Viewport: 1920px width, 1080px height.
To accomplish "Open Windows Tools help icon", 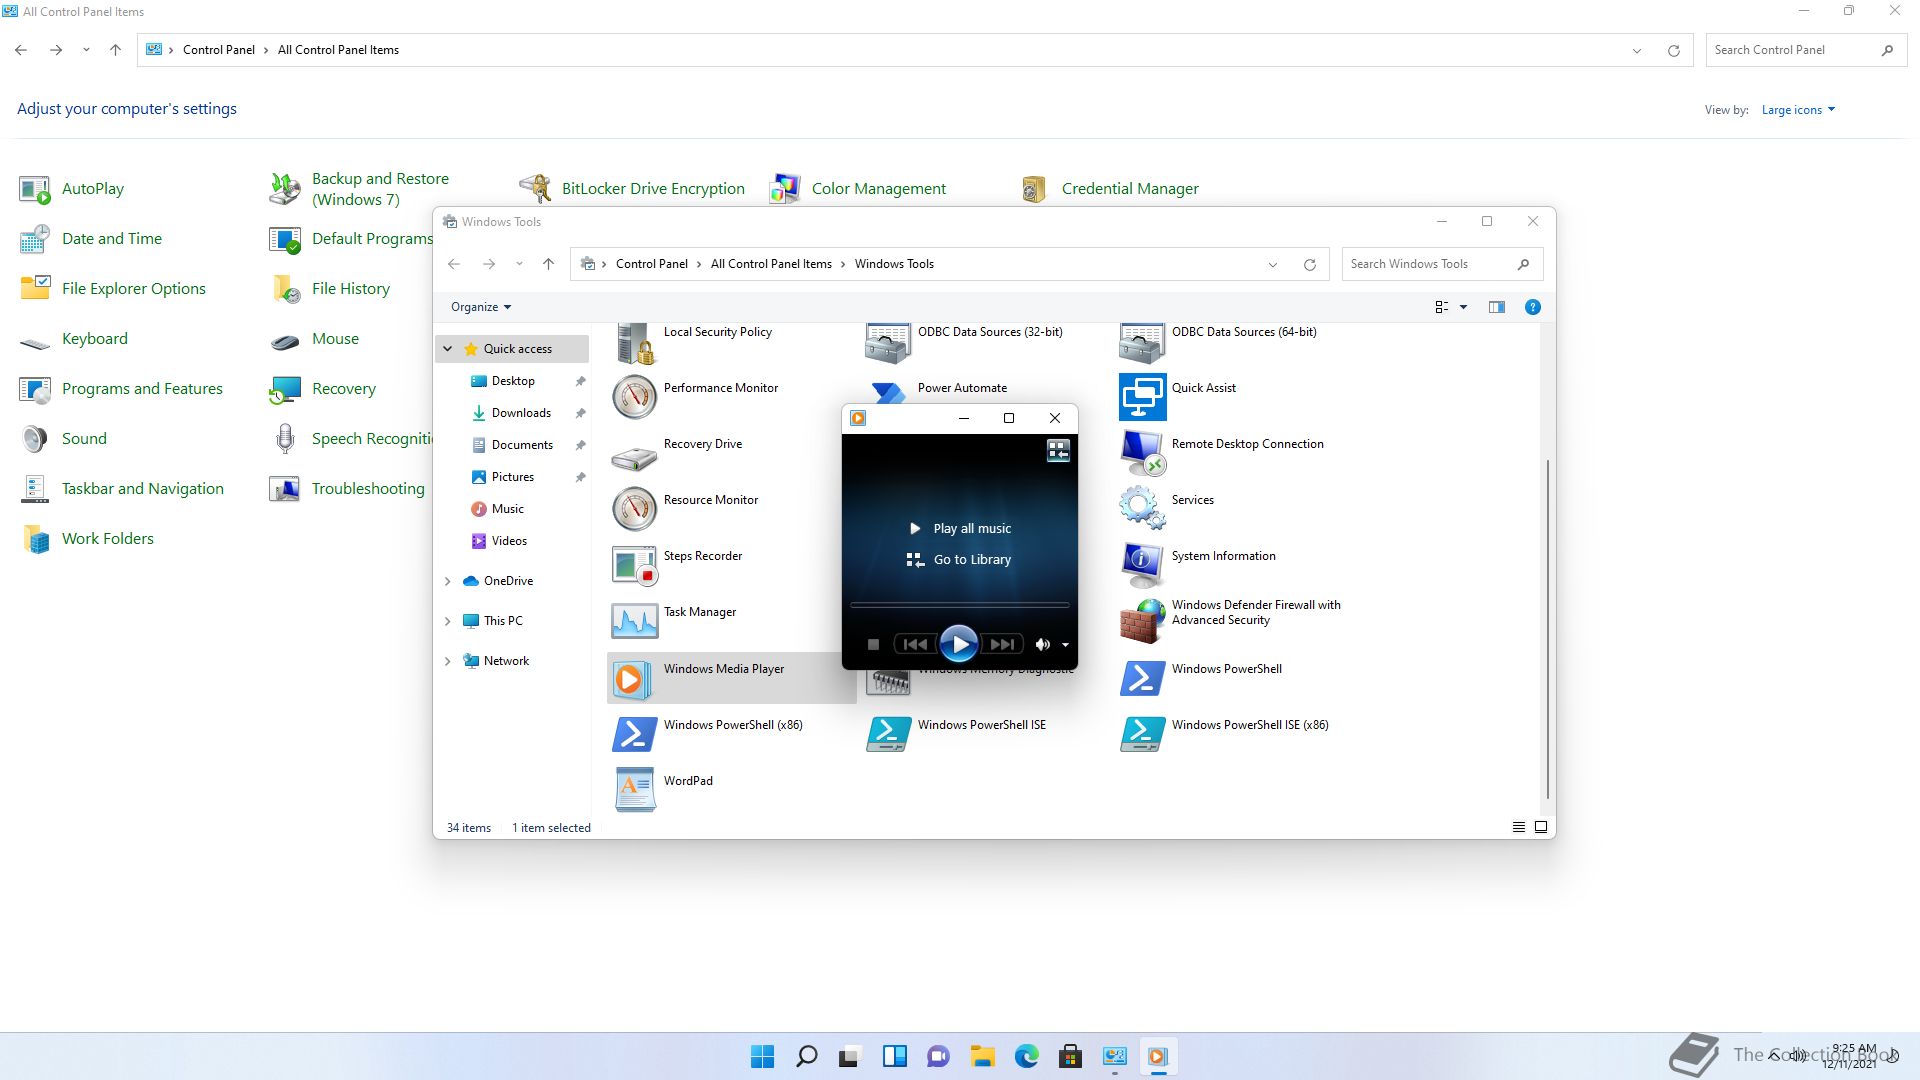I will [1532, 307].
